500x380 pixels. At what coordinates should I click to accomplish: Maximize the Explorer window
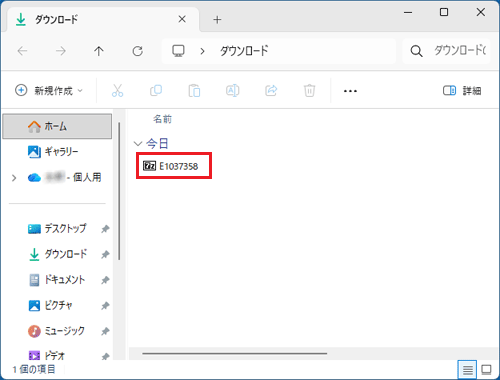click(x=444, y=13)
